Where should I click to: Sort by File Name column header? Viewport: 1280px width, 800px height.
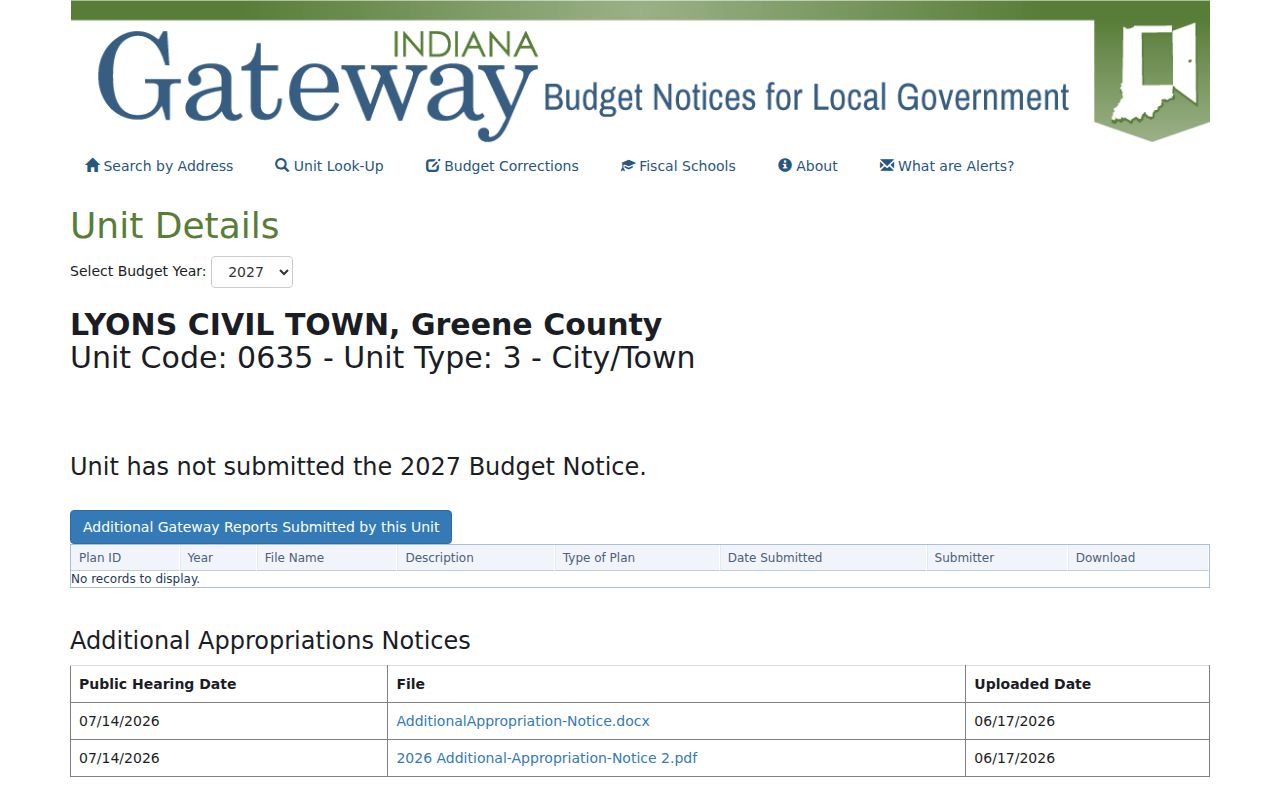tap(294, 558)
